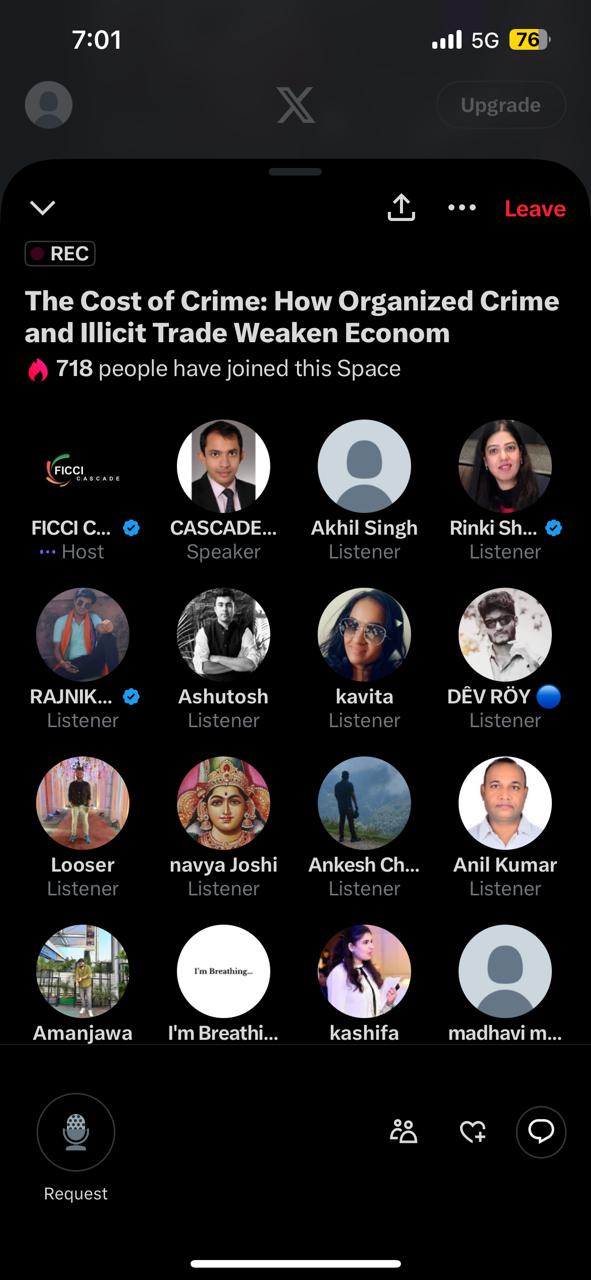Open the guests people list icon
This screenshot has width=591, height=1280.
click(x=404, y=1132)
